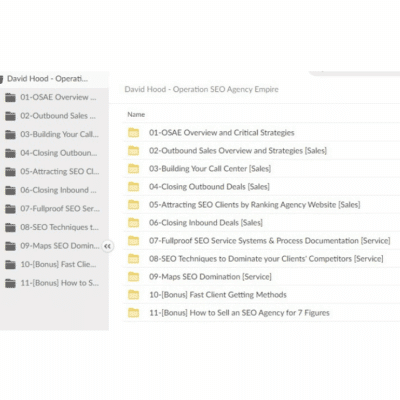The height and width of the screenshot is (400, 400).
Task: Open 08-SEO Techniques t... in sidebar tree
Action: point(59,227)
